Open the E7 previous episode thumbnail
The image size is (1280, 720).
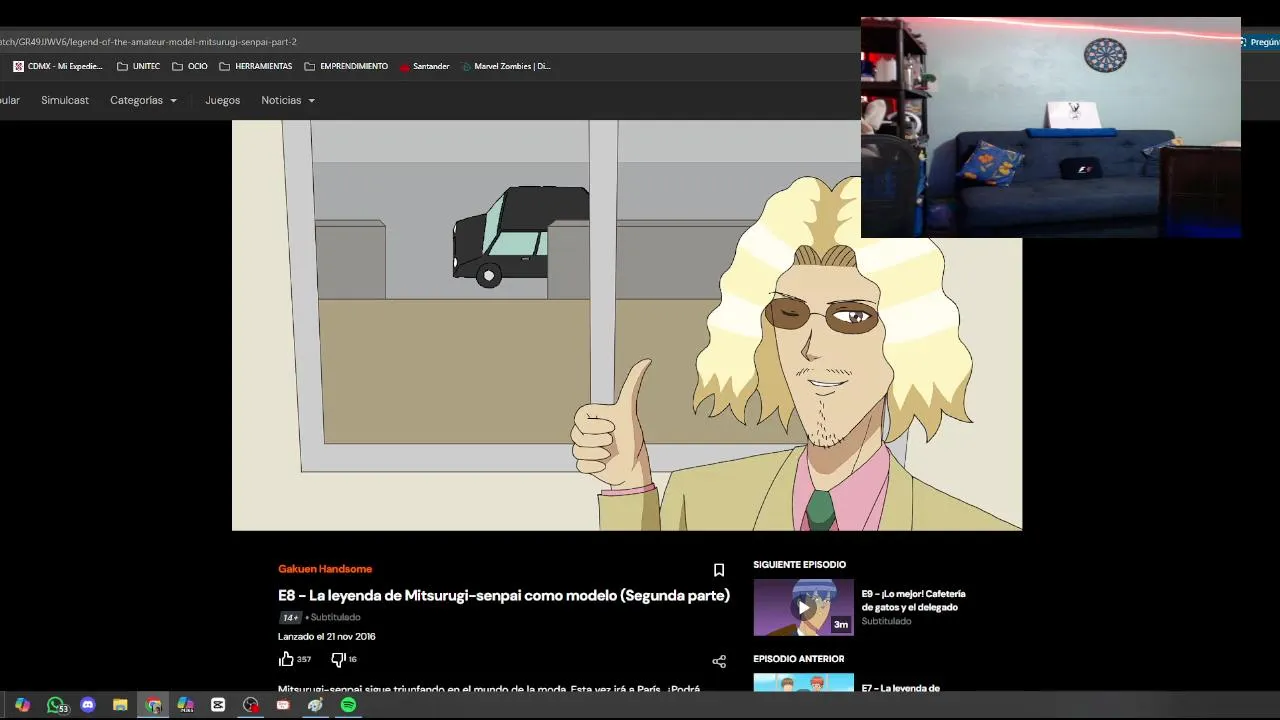[803, 683]
